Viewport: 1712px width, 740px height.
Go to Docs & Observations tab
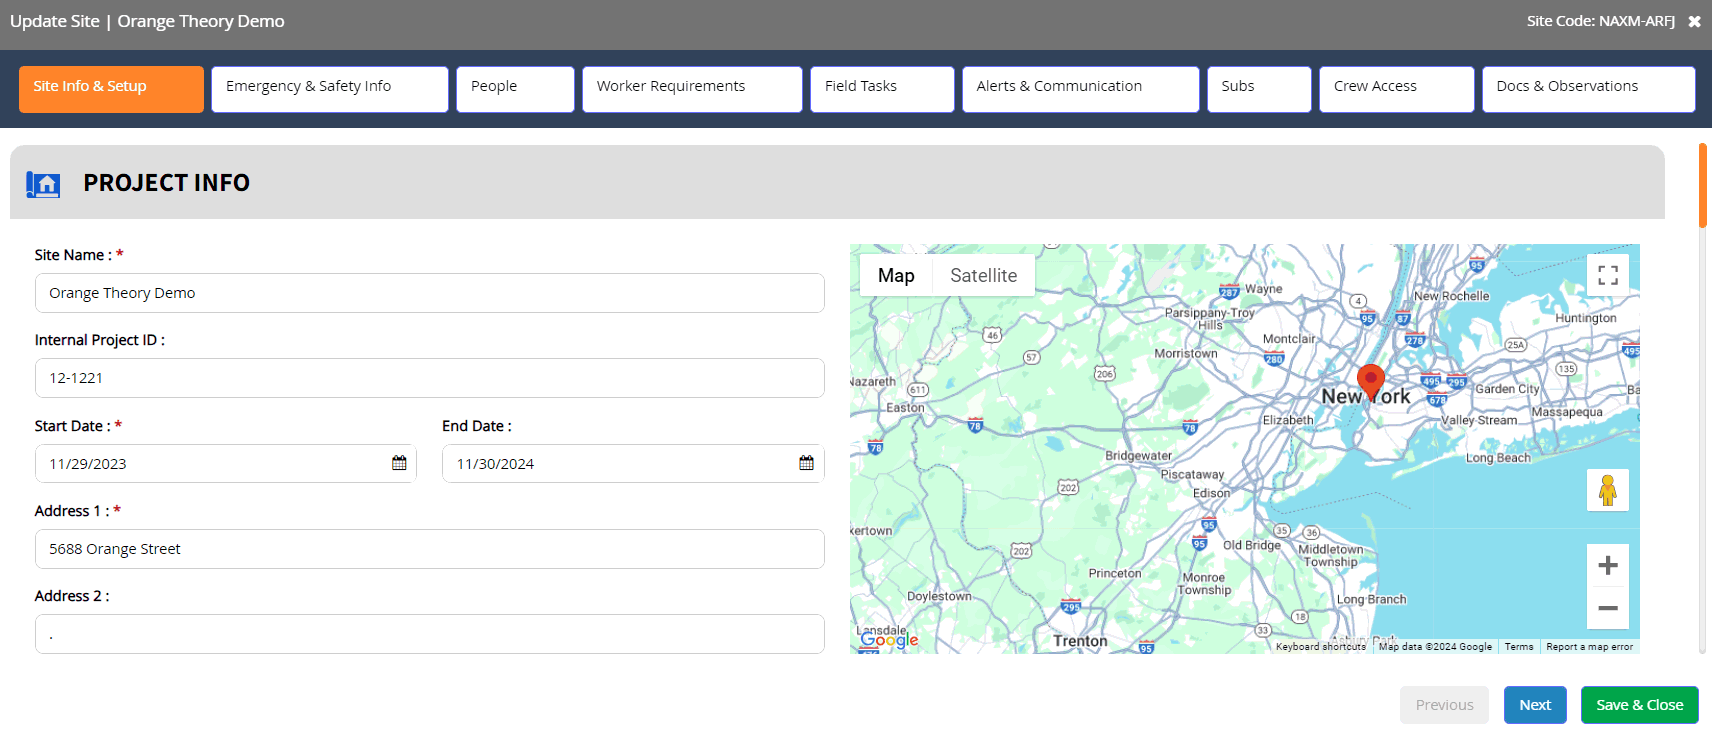[1588, 89]
